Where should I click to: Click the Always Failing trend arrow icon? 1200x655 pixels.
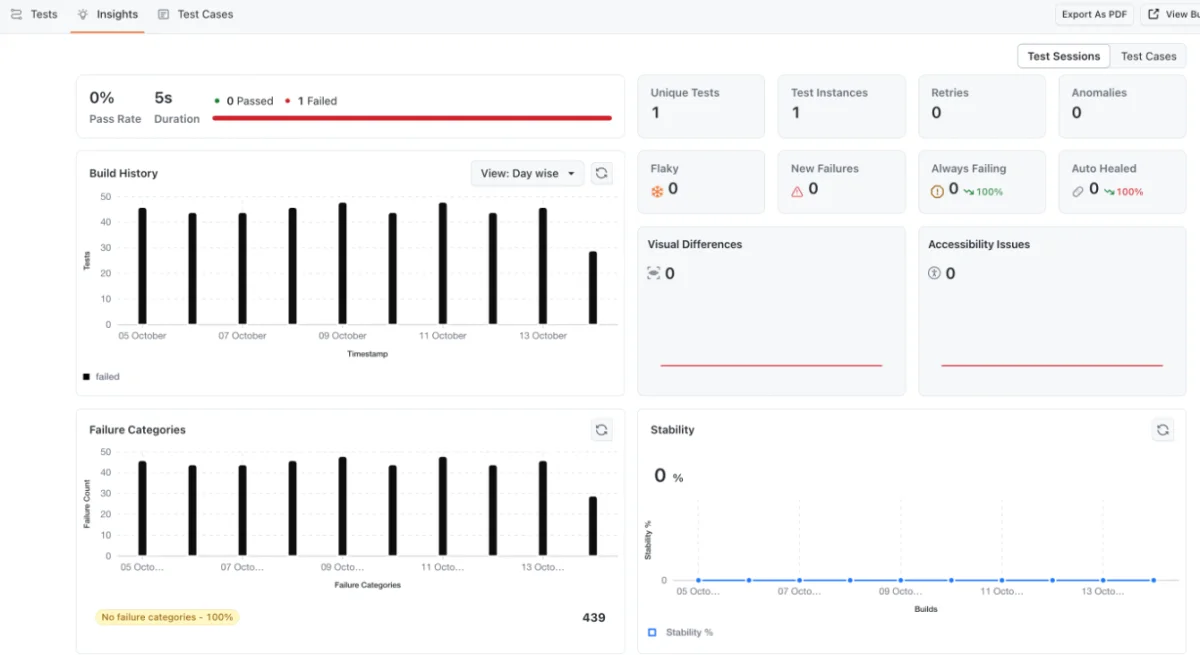[969, 191]
